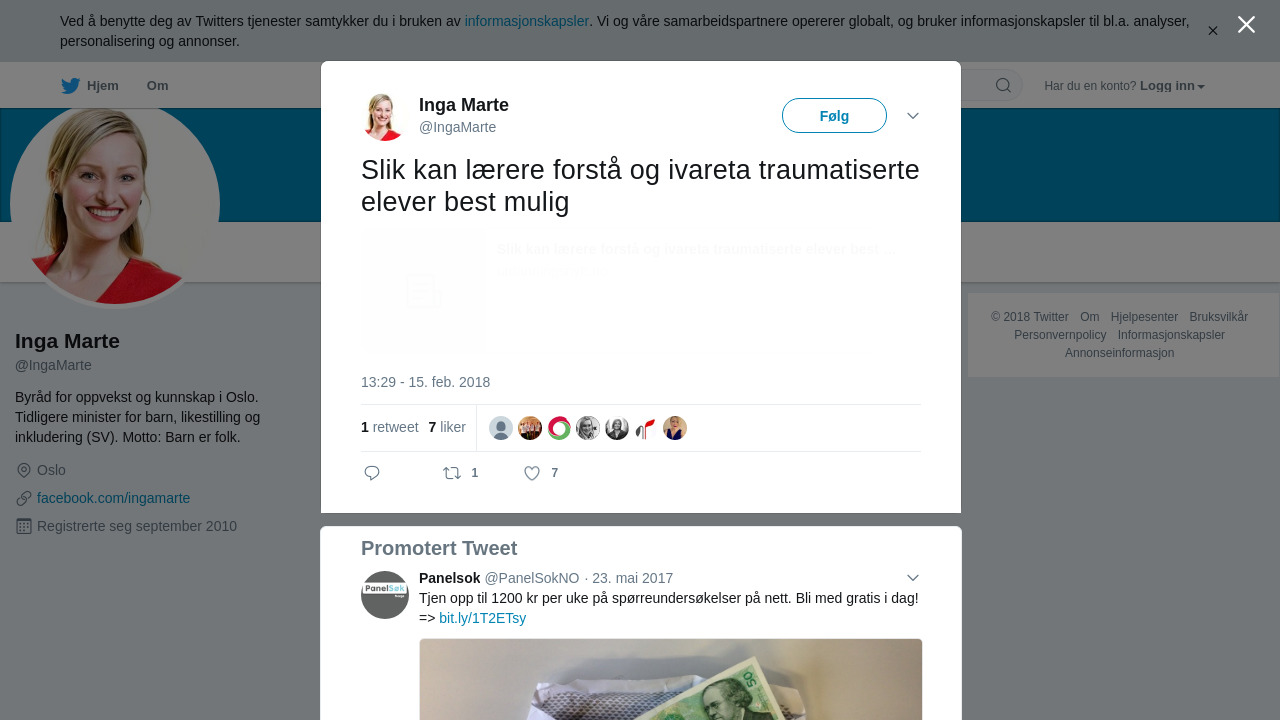Close the tweet overlay with large X
Viewport: 1280px width, 720px height.
click(x=1246, y=25)
